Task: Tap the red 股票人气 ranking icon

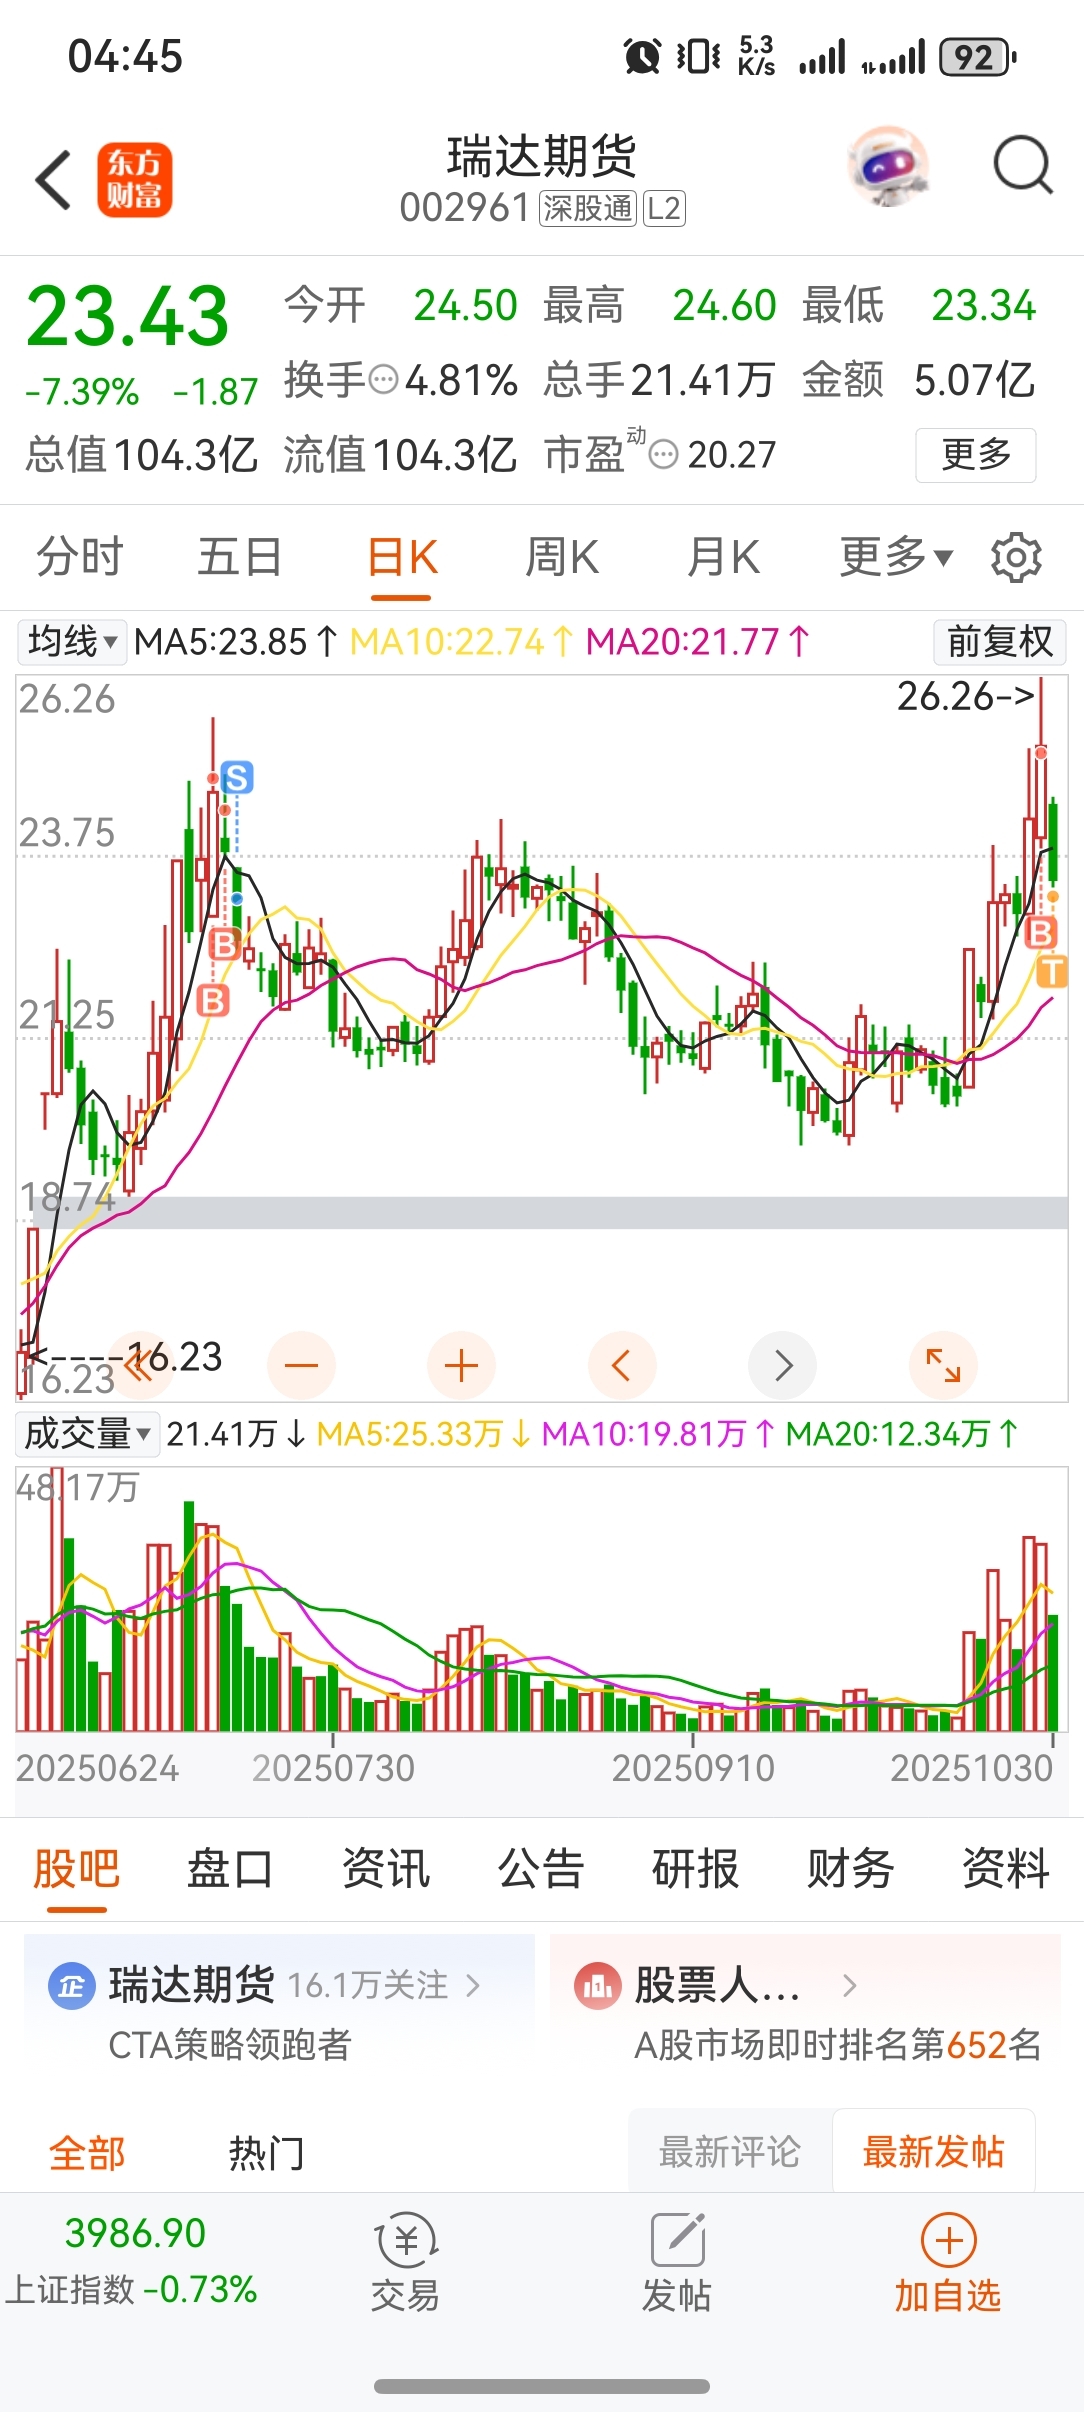Action: point(598,1986)
